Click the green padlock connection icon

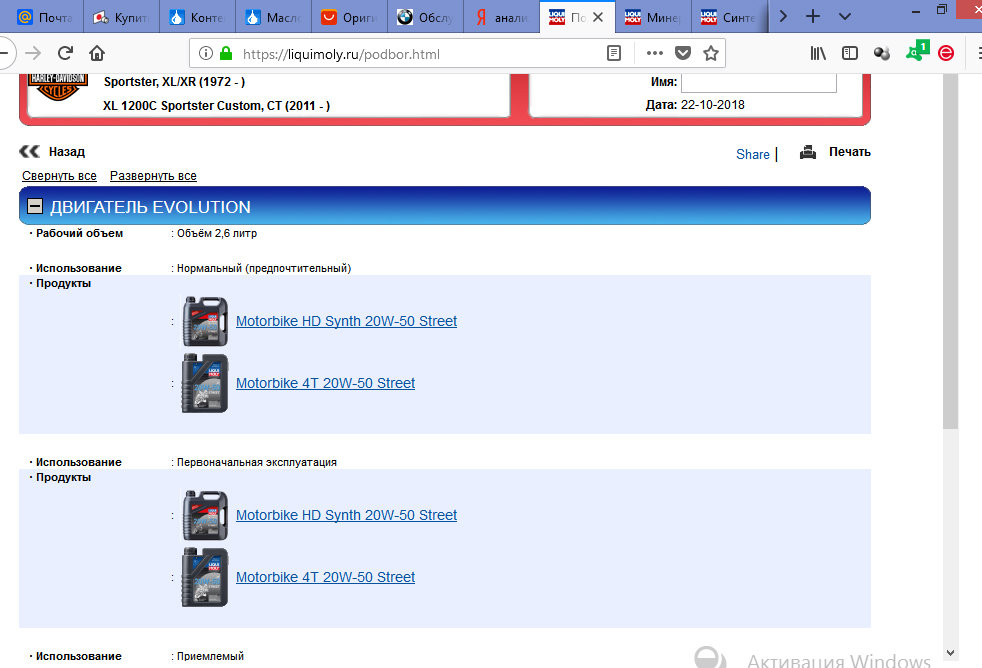[x=226, y=54]
